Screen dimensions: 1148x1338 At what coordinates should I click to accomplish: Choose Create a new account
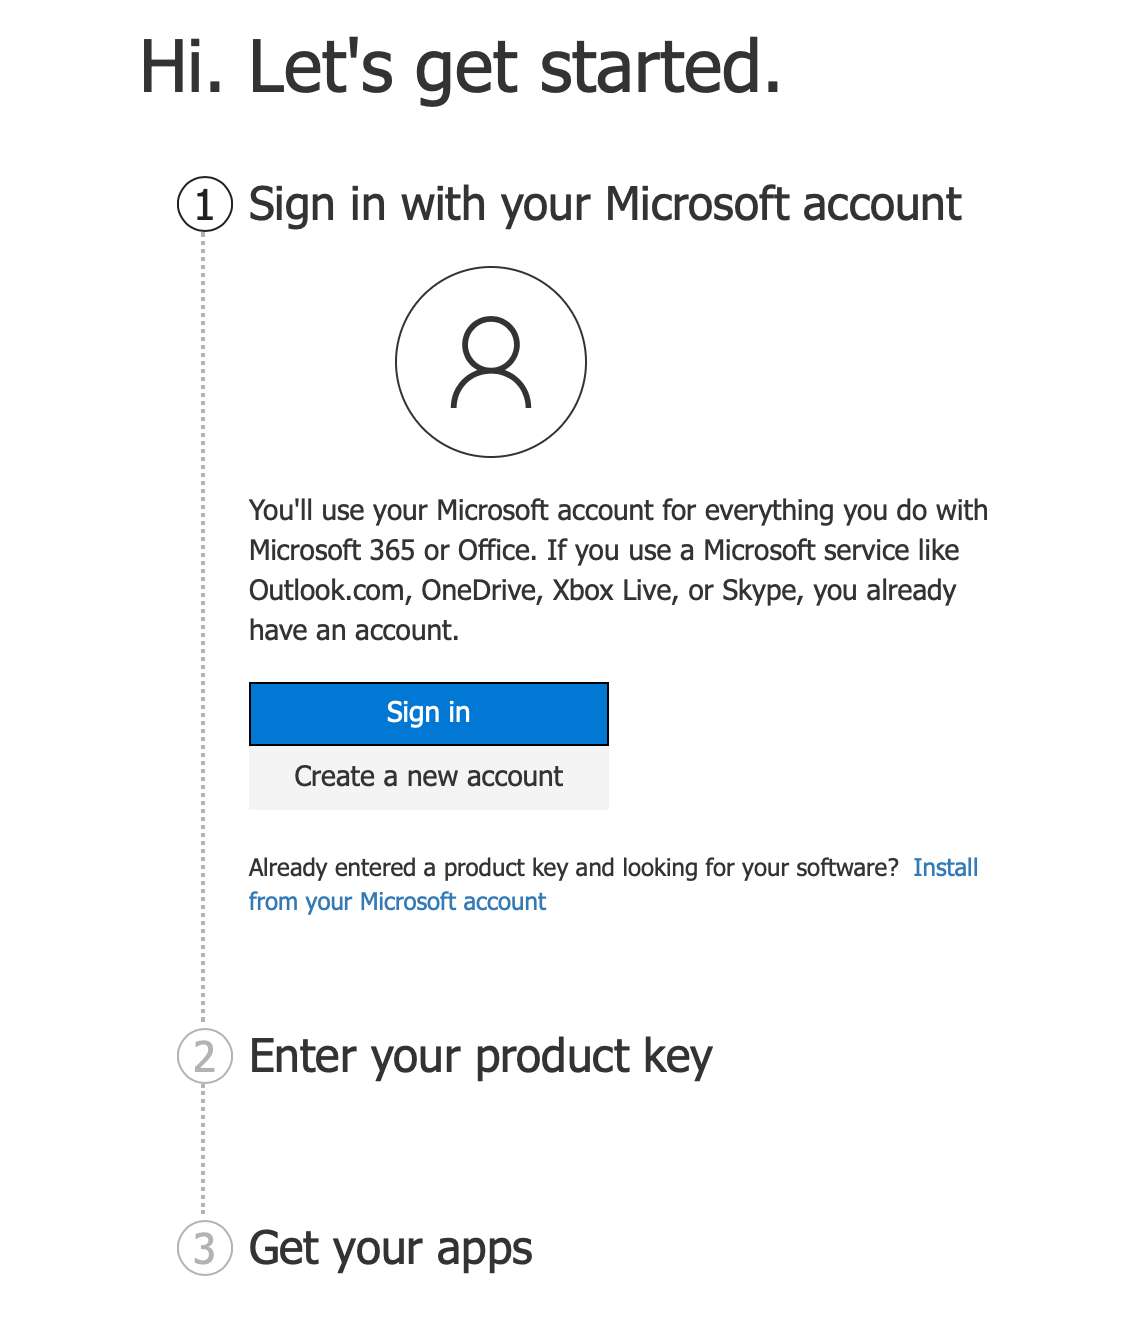[428, 777]
